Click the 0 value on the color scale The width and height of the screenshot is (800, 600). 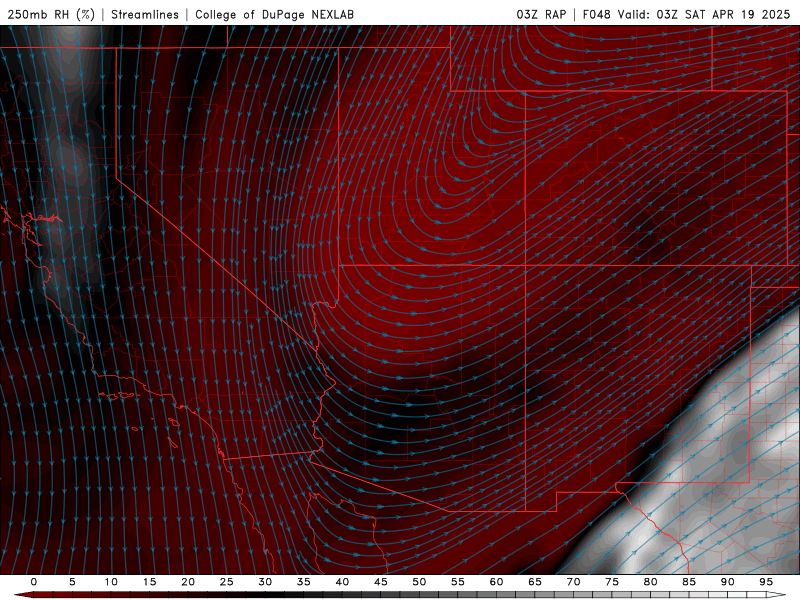click(34, 582)
